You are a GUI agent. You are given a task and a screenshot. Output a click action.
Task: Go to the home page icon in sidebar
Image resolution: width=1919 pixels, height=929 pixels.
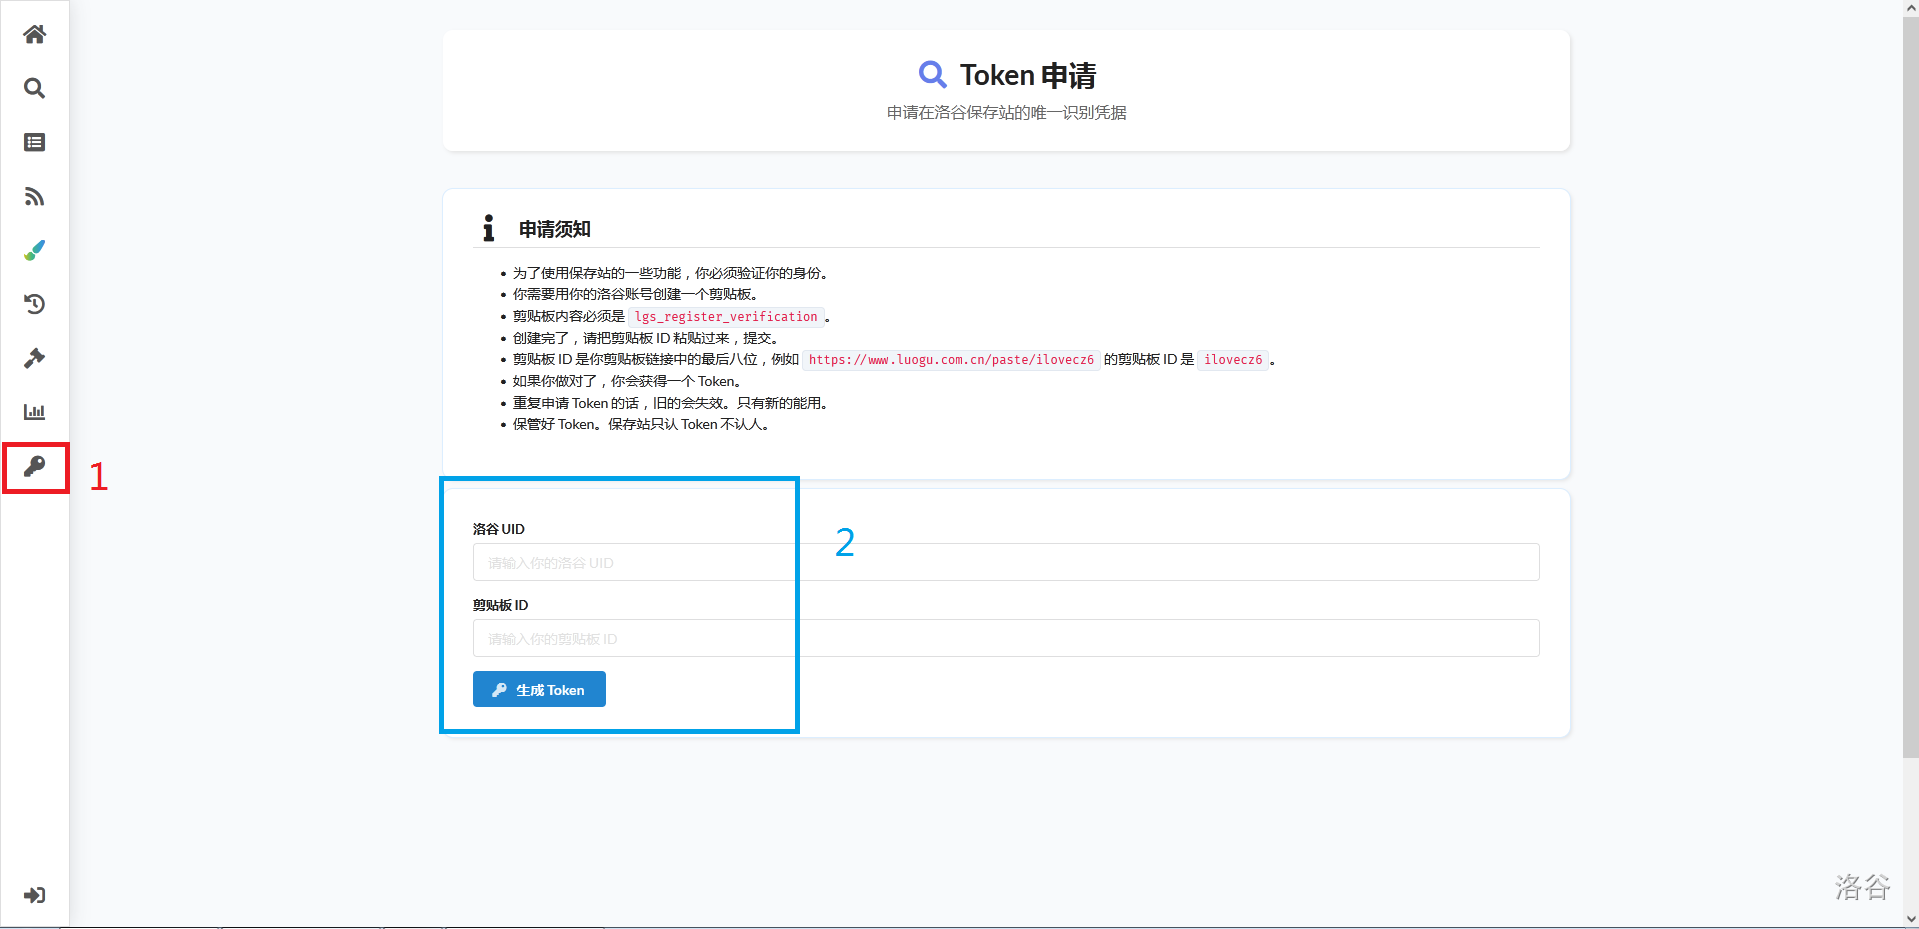click(34, 35)
